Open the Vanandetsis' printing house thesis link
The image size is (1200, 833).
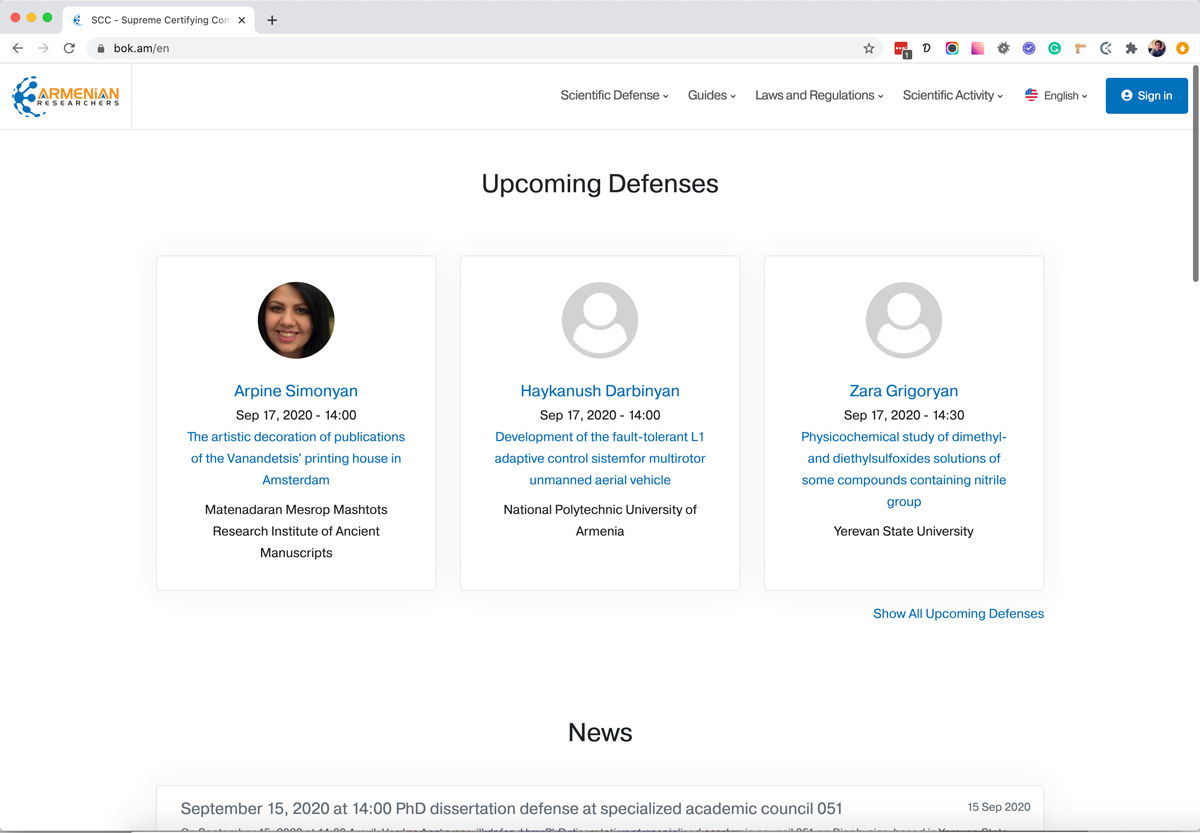296,458
